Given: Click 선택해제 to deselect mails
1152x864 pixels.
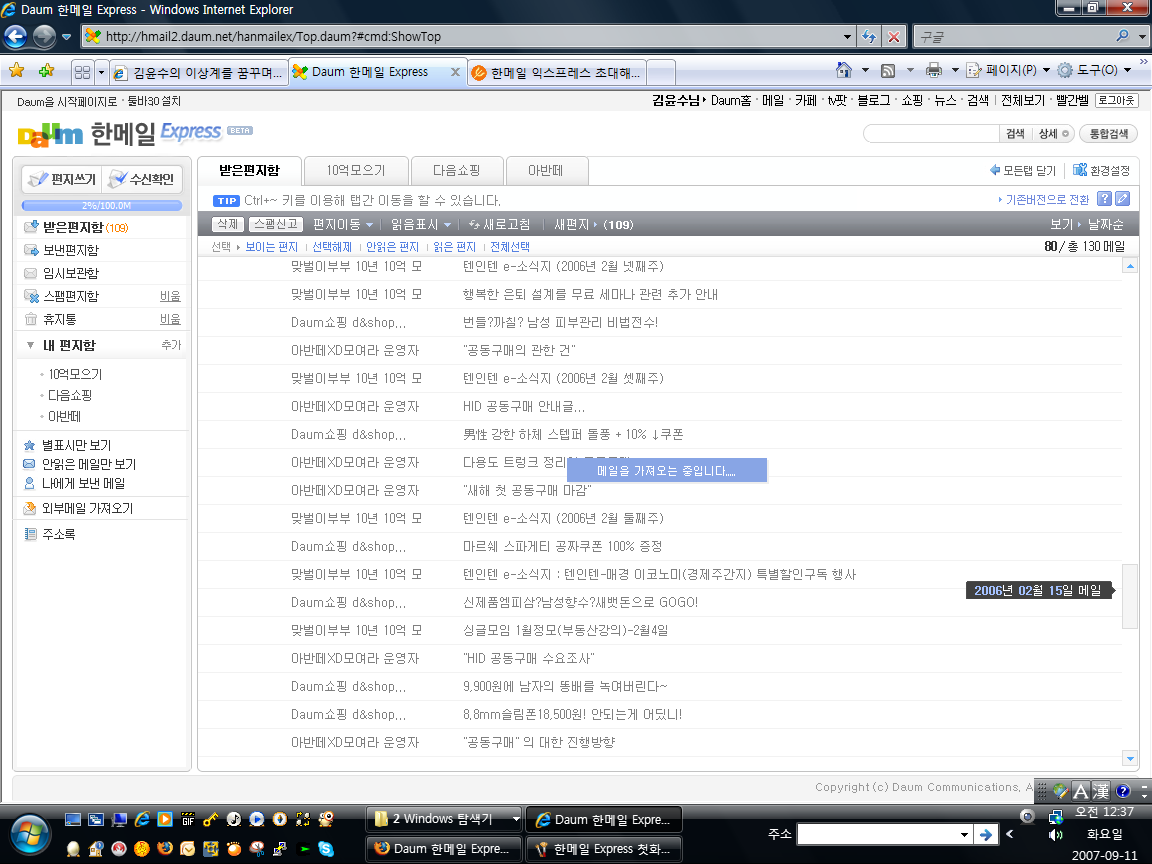Looking at the screenshot, I should point(332,247).
